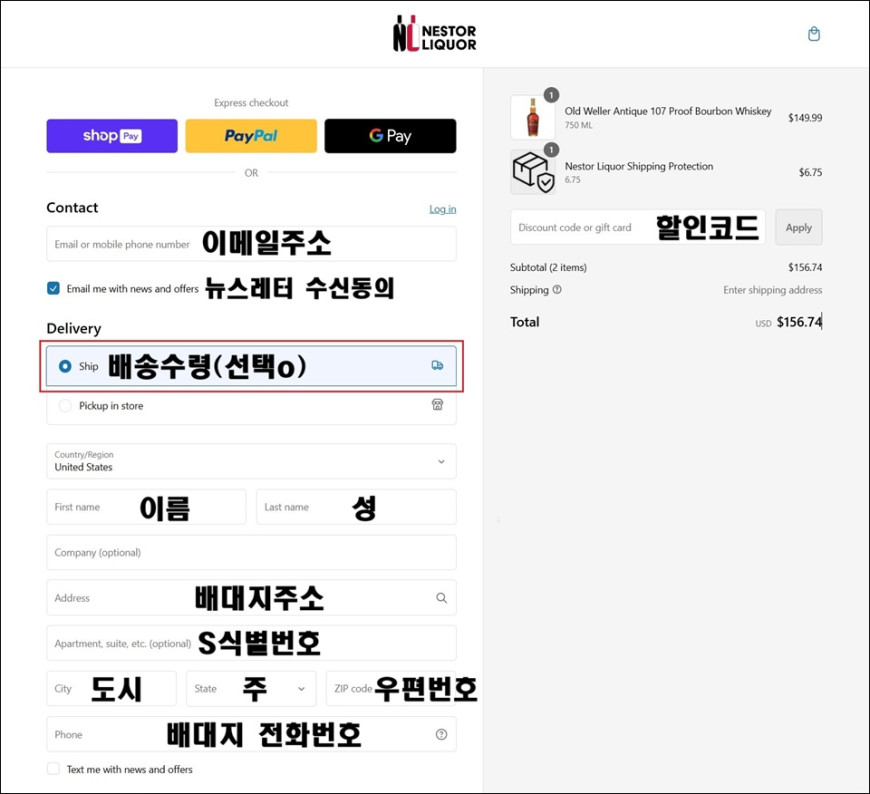The image size is (870, 794).
Task: Click the $149.99 item price
Action: pyautogui.click(x=805, y=118)
